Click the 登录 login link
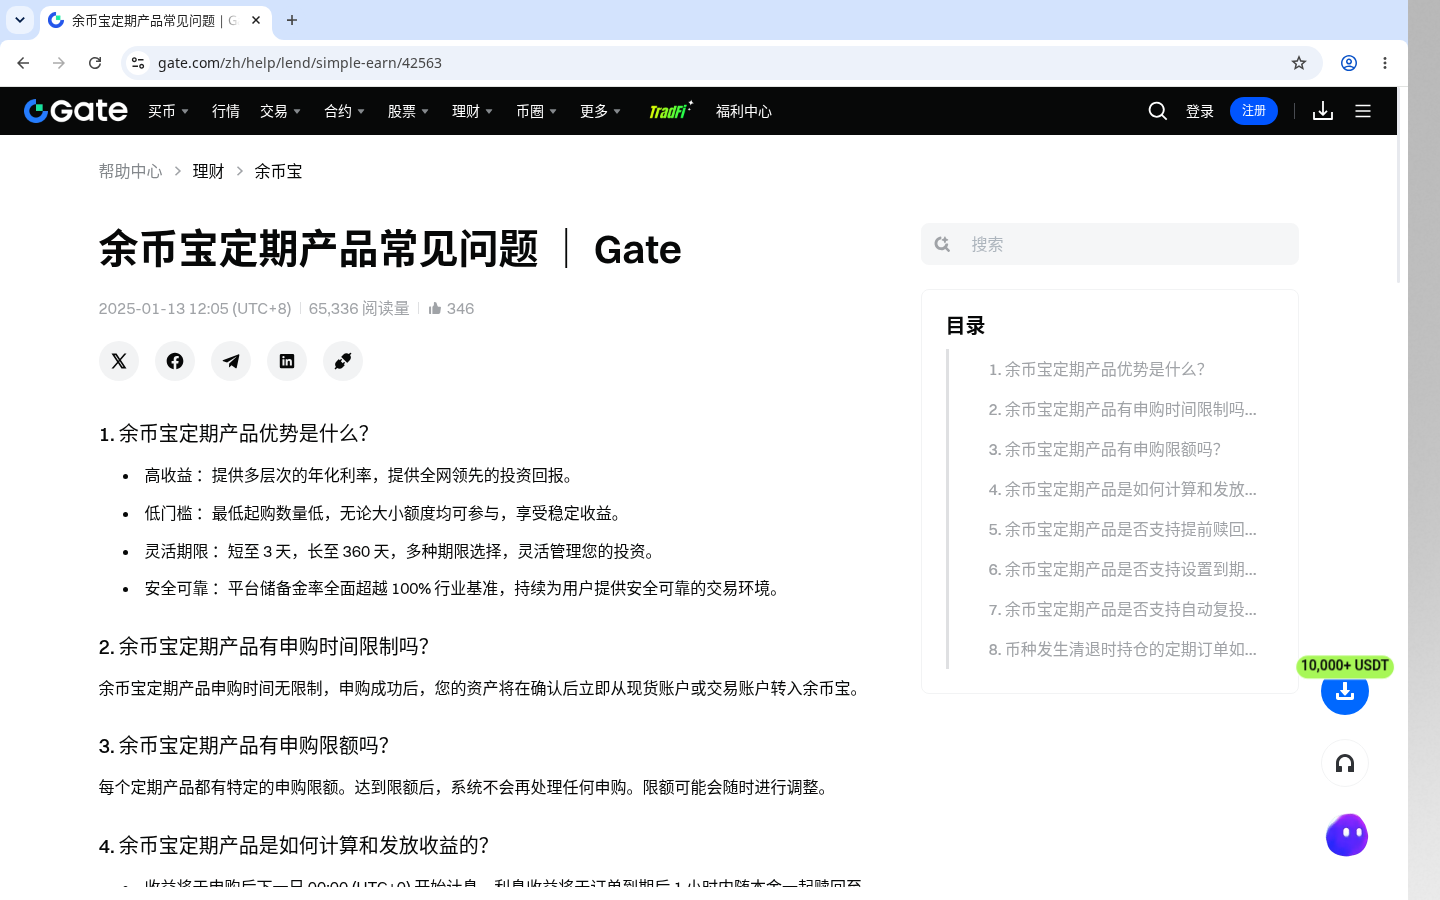Image resolution: width=1440 pixels, height=900 pixels. [x=1200, y=111]
